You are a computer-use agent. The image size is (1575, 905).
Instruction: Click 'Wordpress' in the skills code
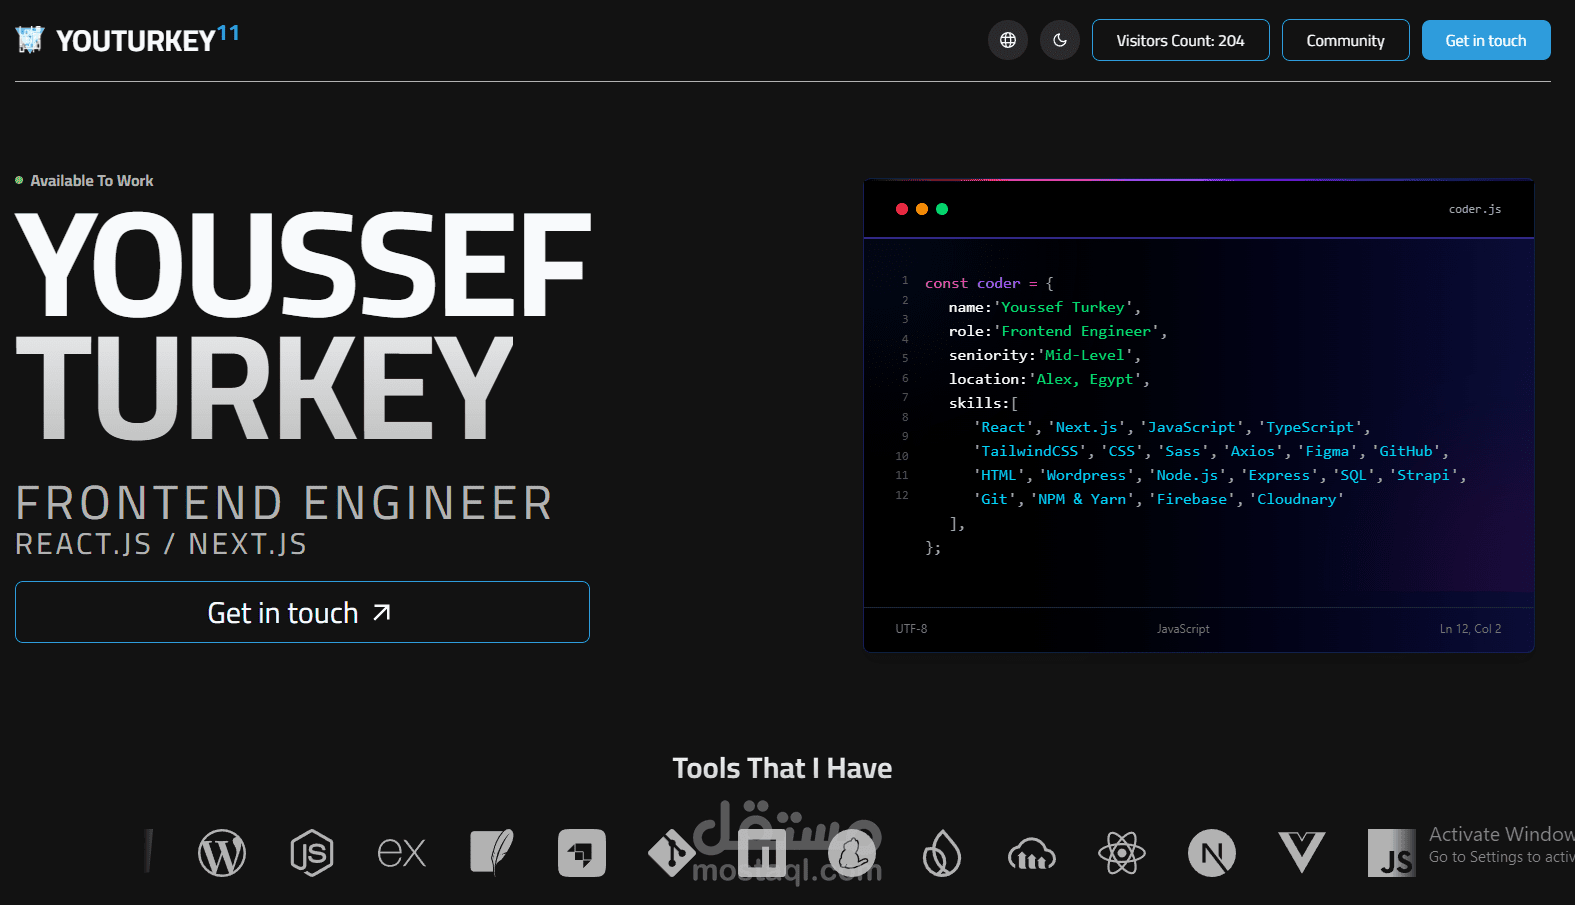tap(1086, 475)
